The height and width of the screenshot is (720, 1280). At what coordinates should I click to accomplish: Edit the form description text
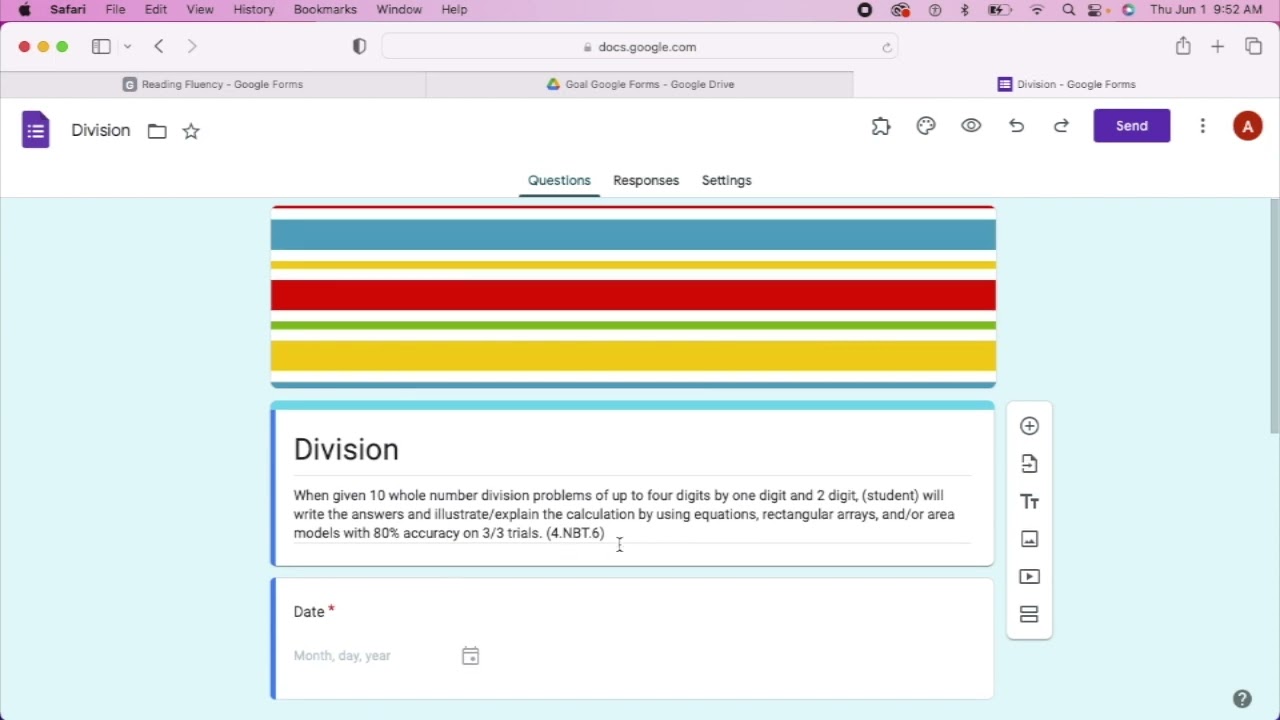[x=631, y=515]
